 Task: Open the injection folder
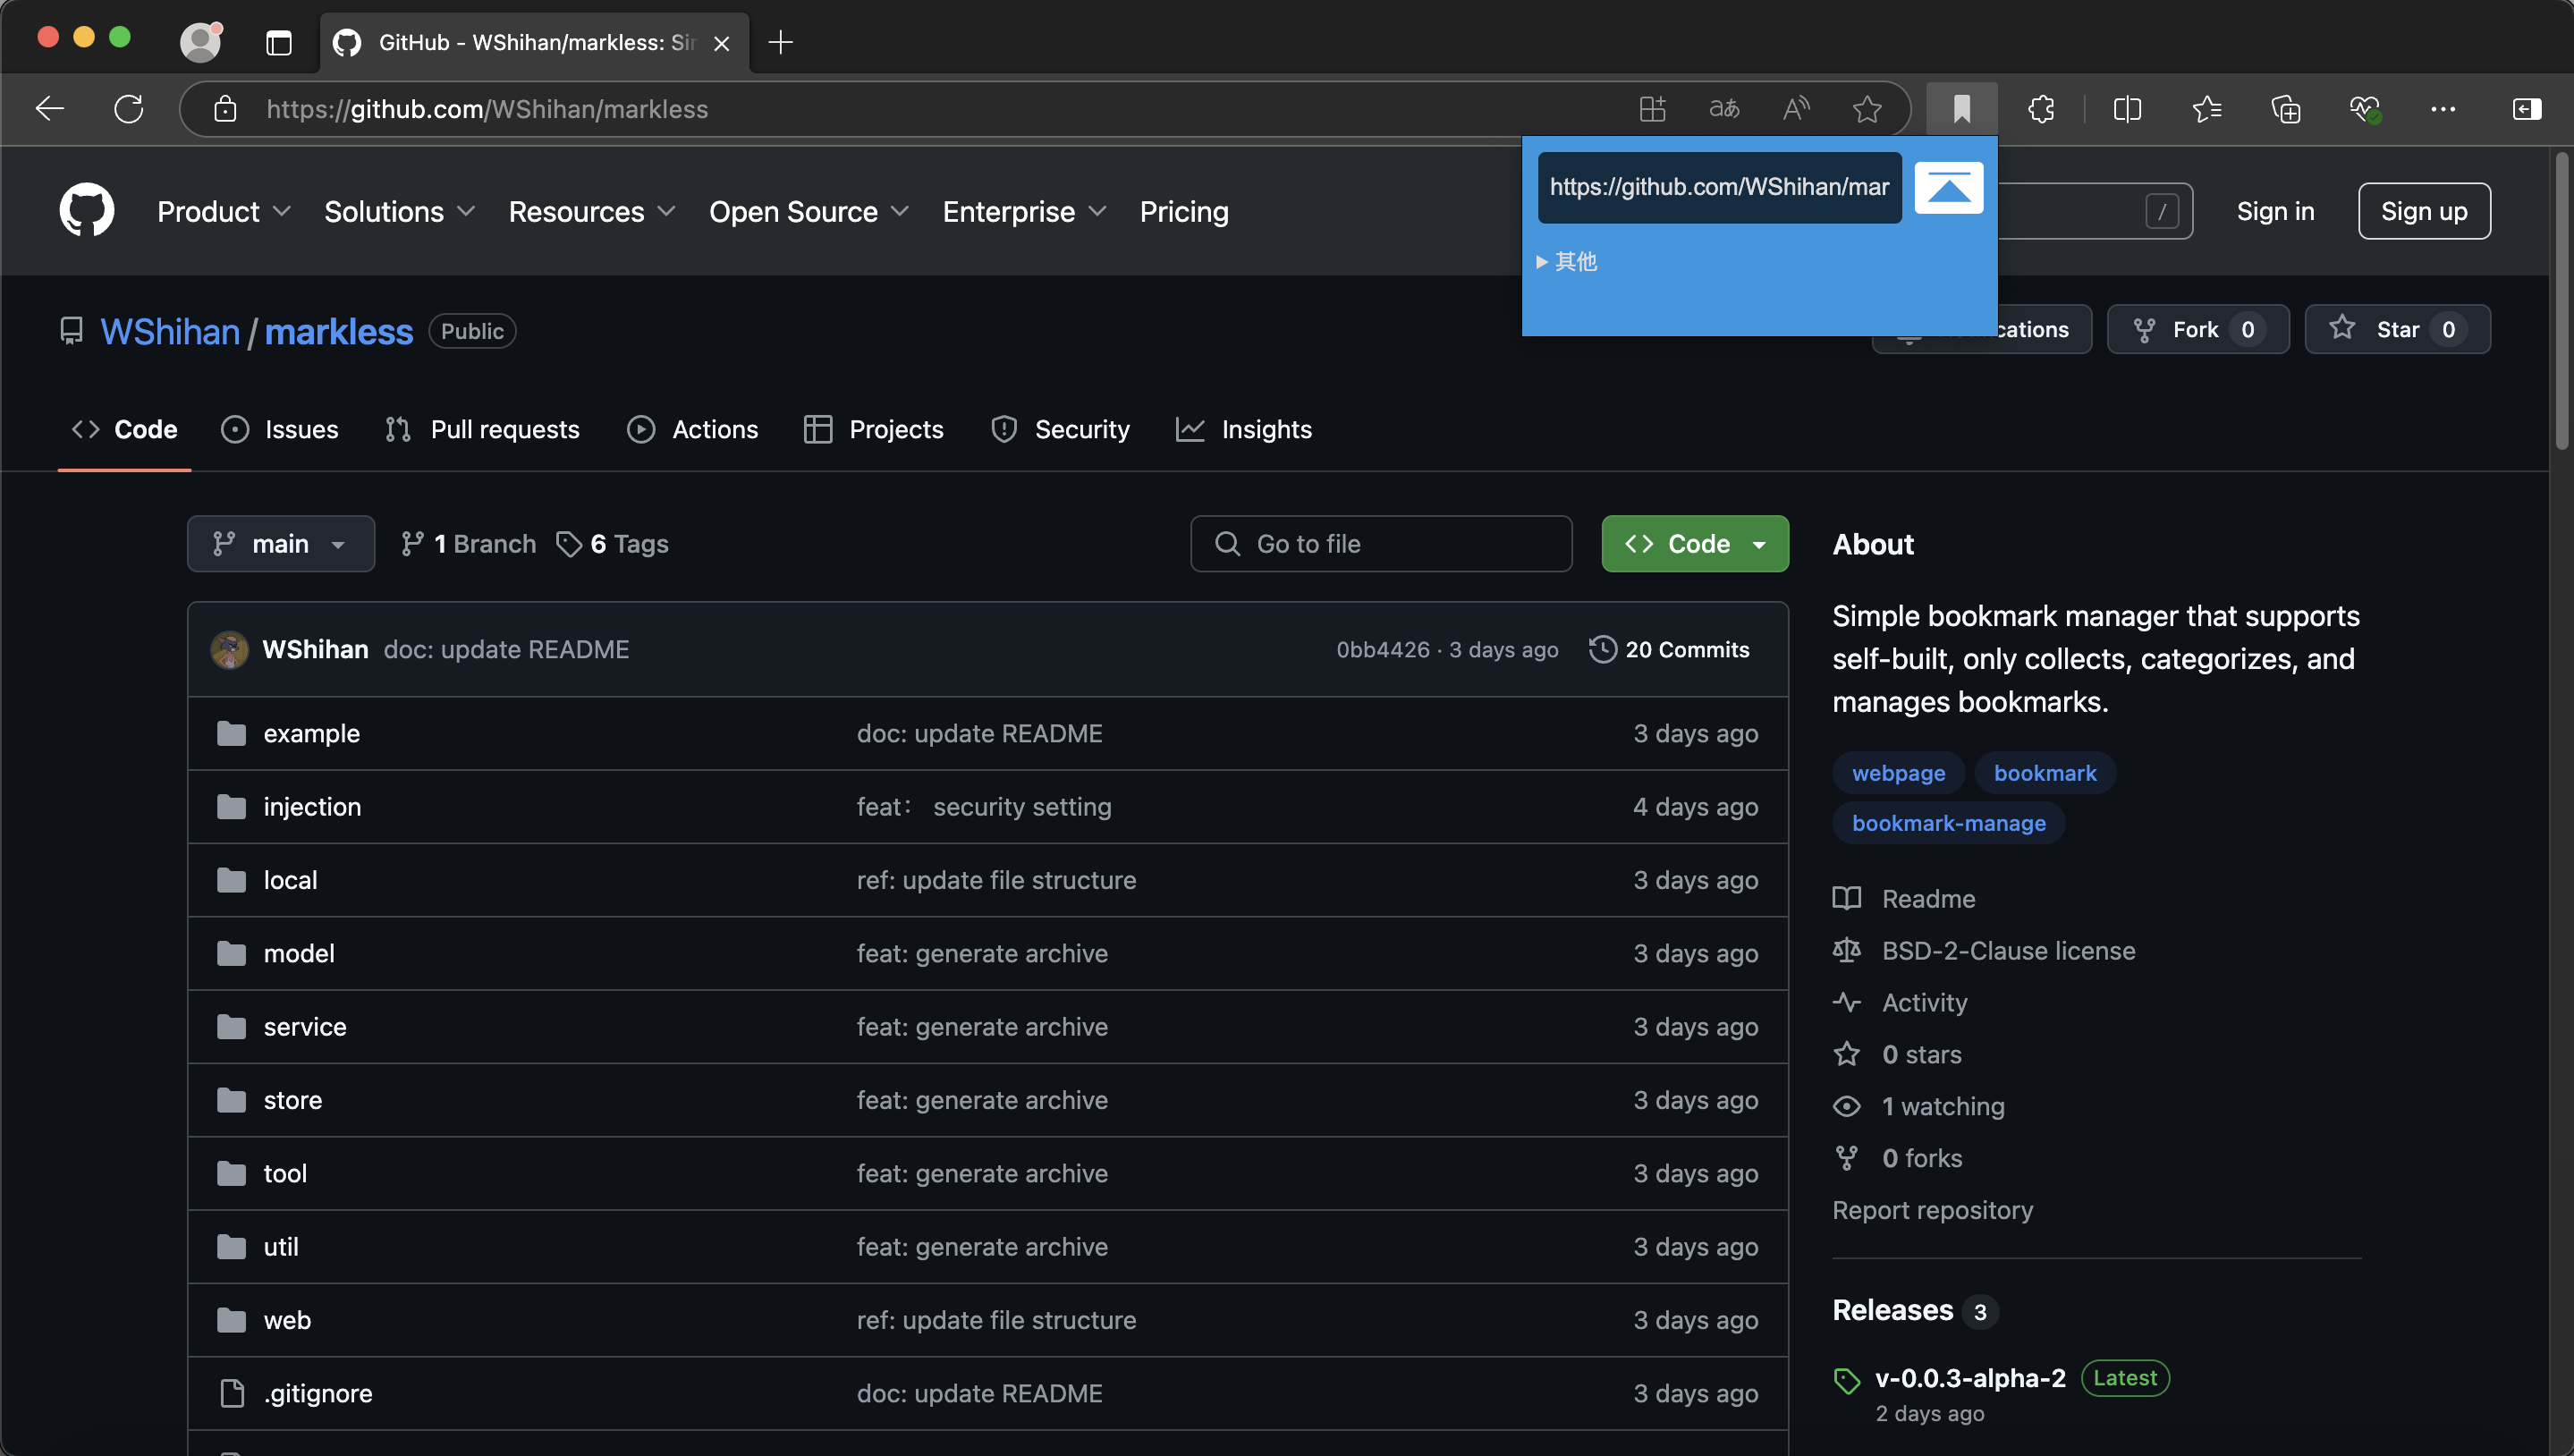click(x=312, y=806)
